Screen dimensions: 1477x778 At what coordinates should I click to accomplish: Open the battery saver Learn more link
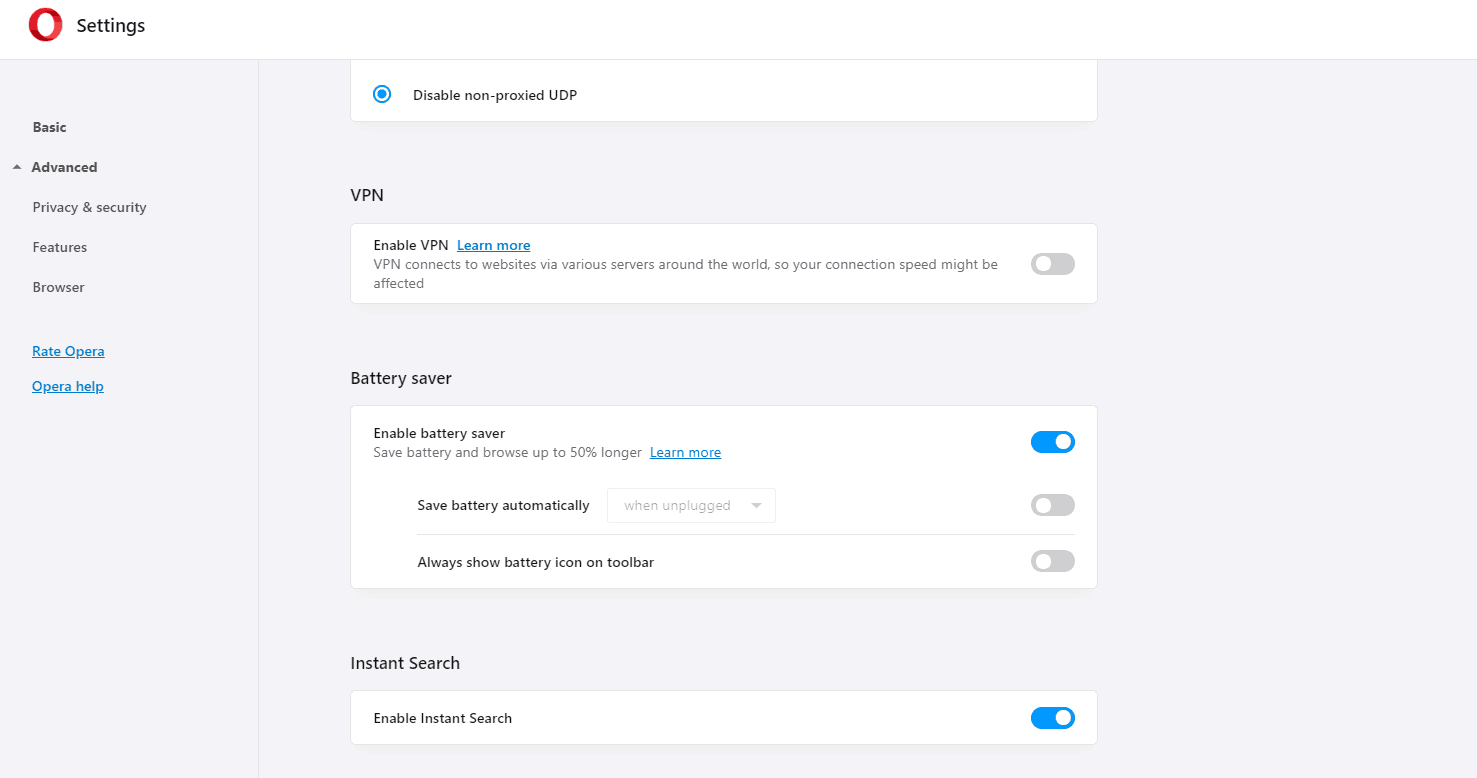685,452
